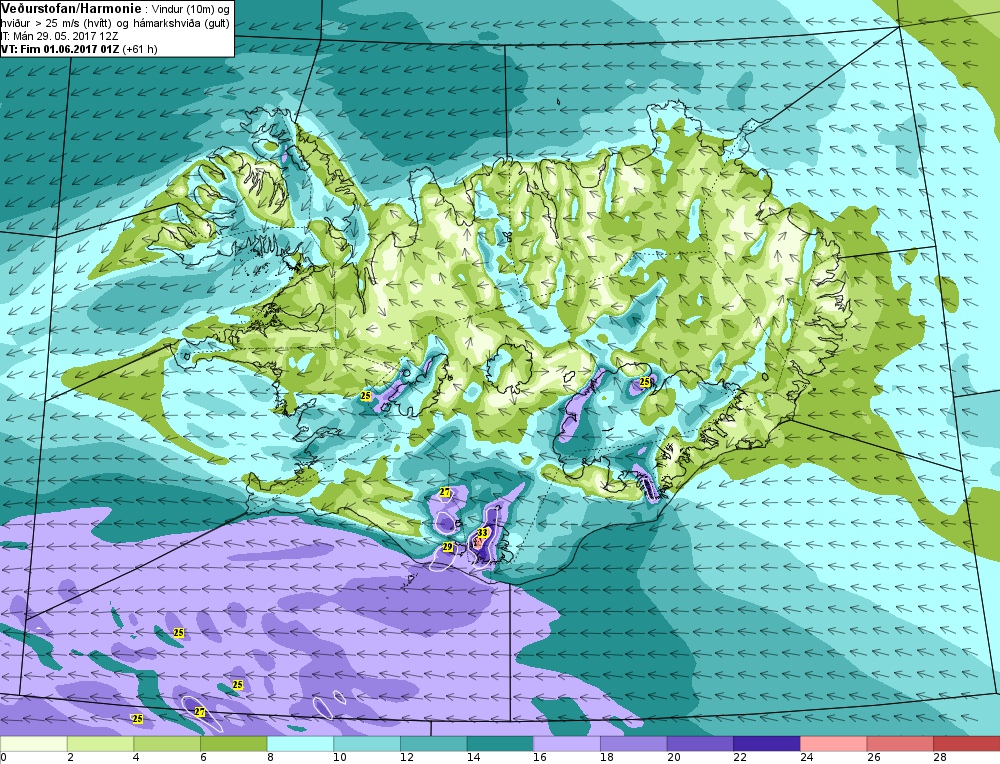This screenshot has height=764, width=1000.
Task: Click the light lavender 16–18 m/s legend swatch
Action: click(x=567, y=744)
